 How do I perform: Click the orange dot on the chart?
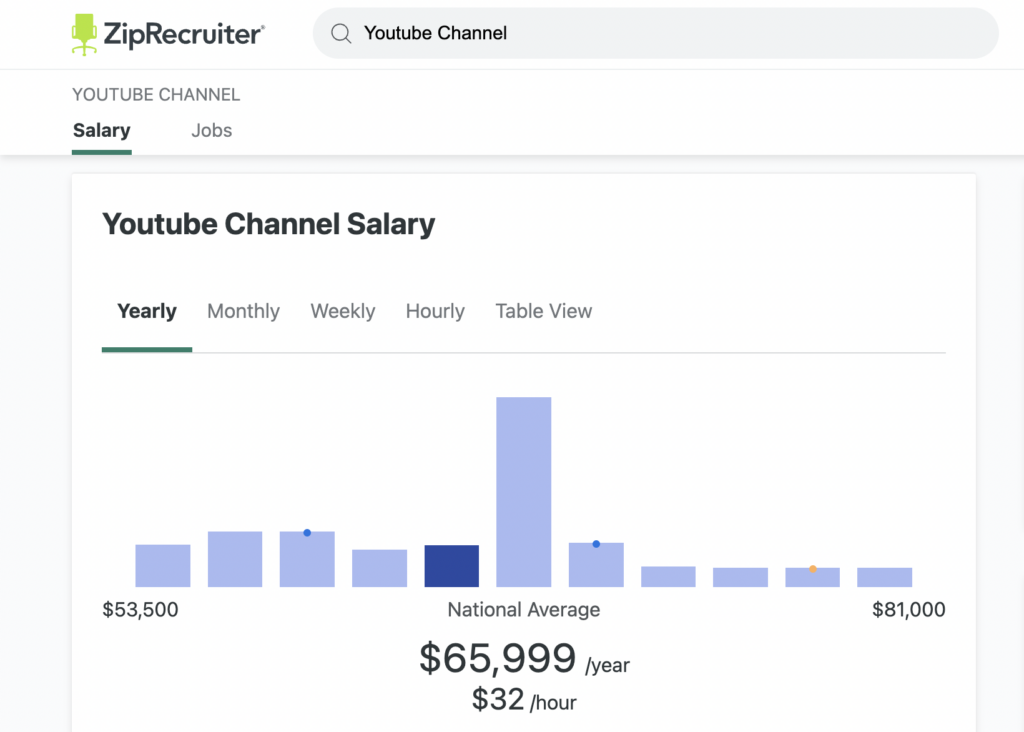tap(813, 569)
